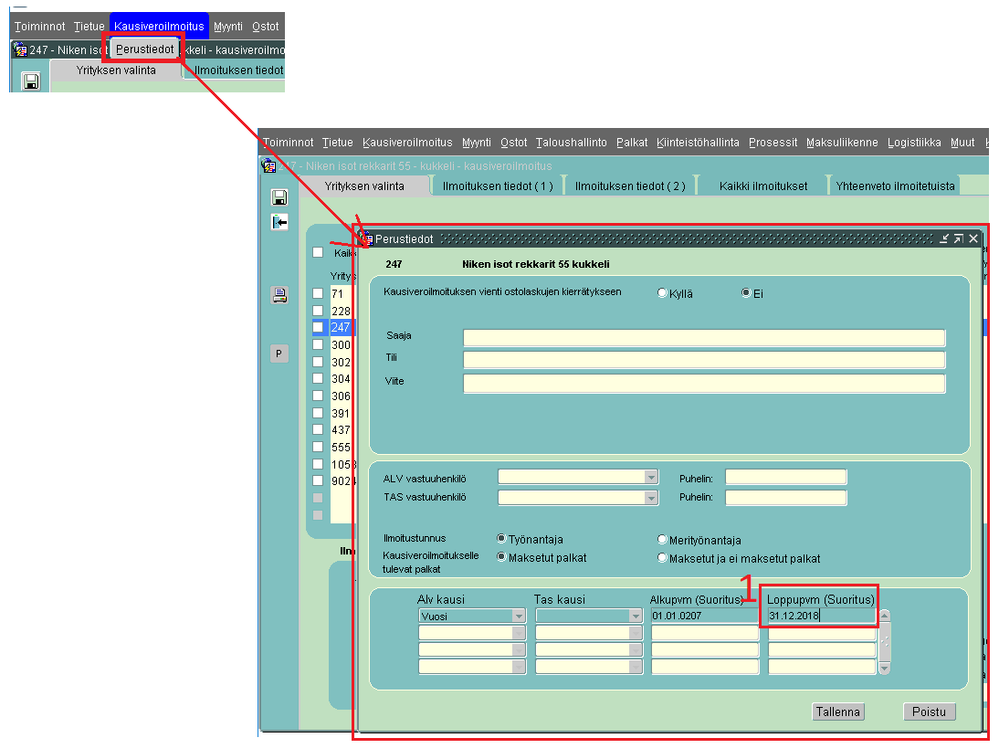The image size is (999, 750).
Task: Open the Tietue menu in main window
Action: (337, 142)
